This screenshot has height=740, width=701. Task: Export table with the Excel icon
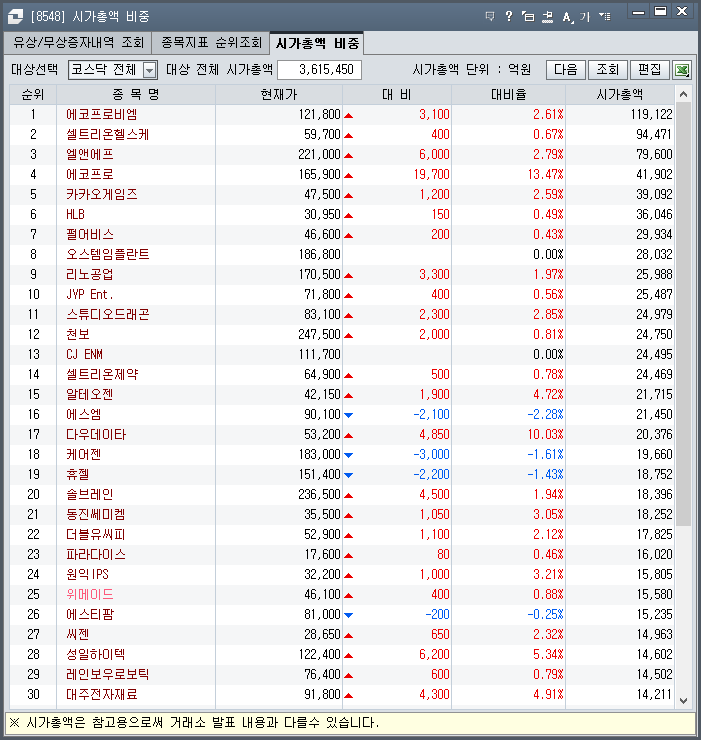click(x=682, y=70)
